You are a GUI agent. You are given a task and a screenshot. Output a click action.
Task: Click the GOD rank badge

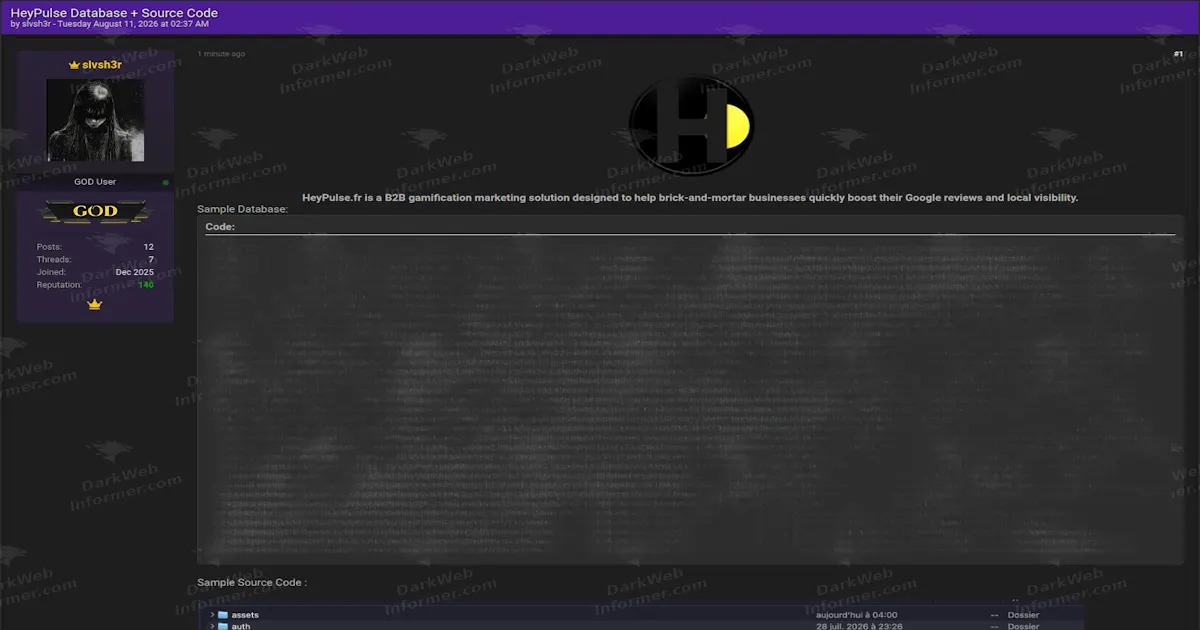pos(95,212)
